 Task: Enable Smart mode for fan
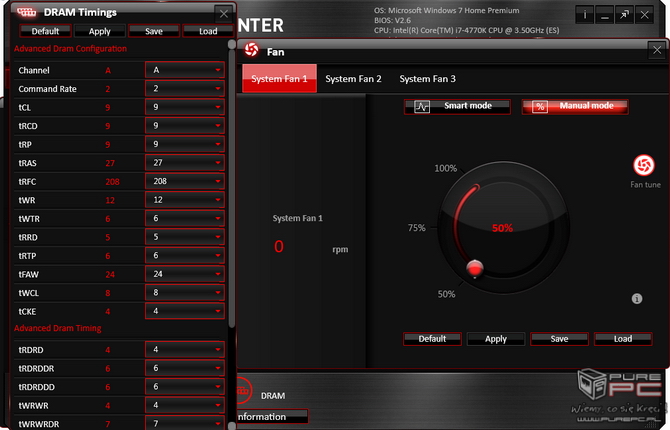[x=457, y=106]
